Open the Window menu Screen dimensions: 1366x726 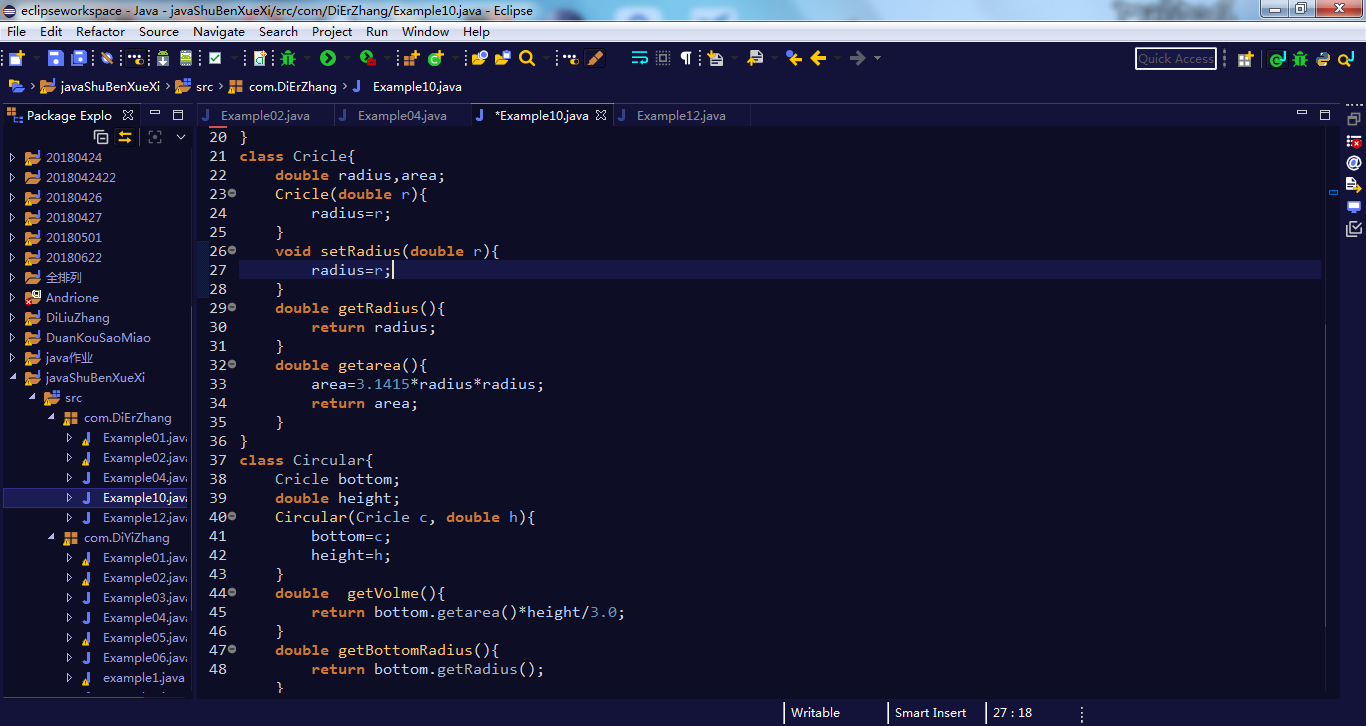coord(425,32)
